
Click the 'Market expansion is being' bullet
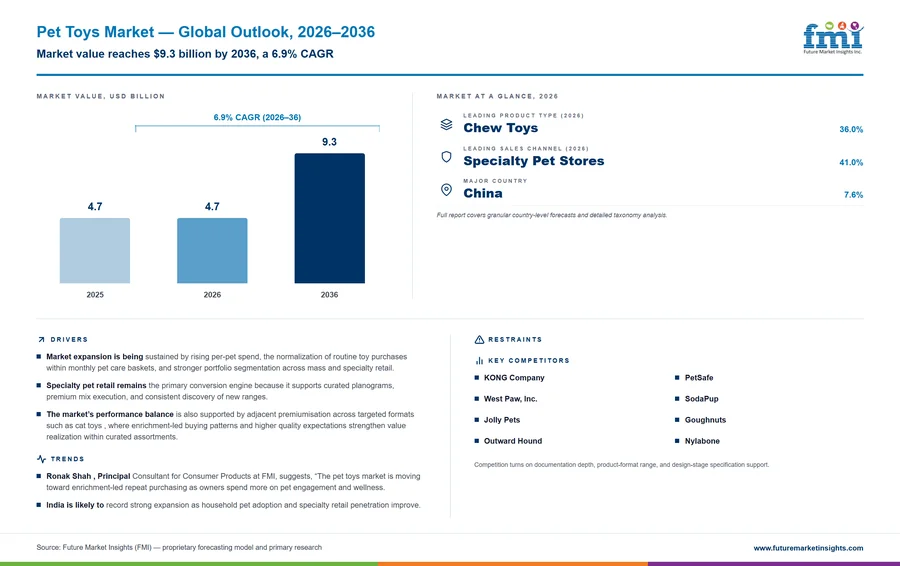(x=227, y=362)
